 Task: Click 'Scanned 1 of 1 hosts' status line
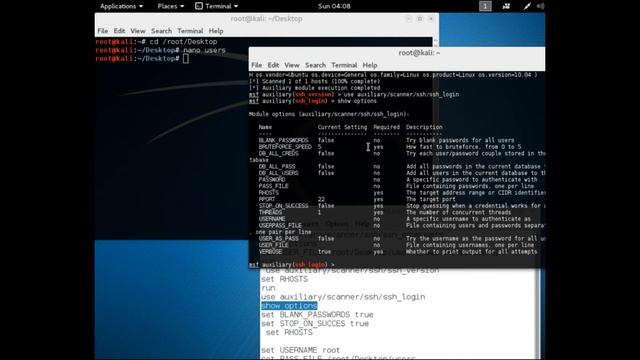point(315,81)
